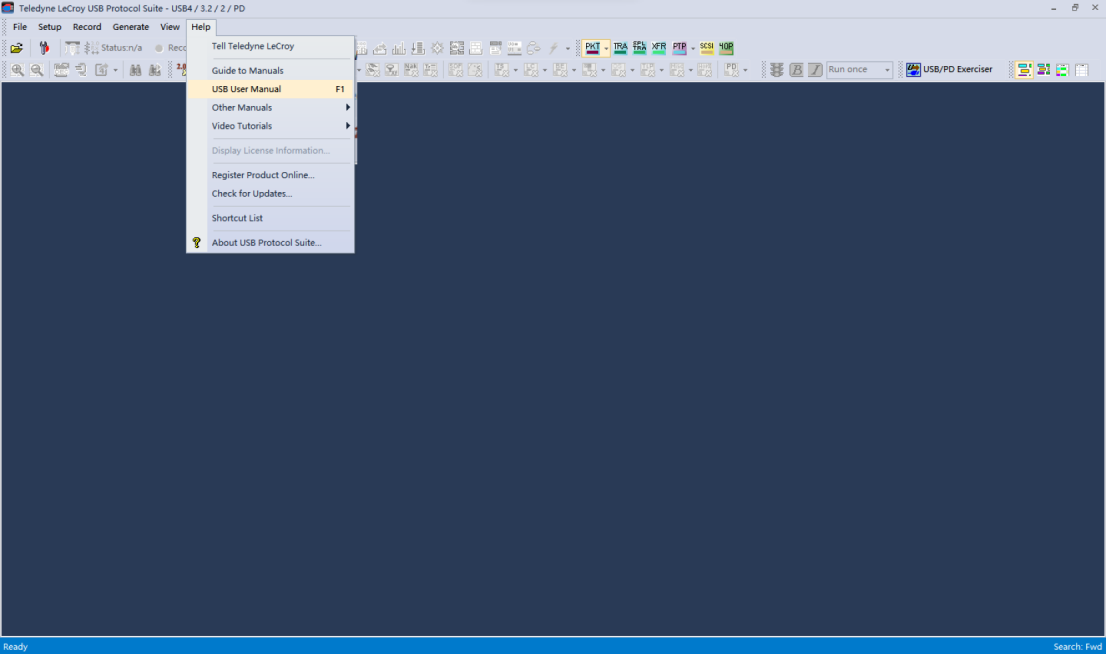
Task: Open the Run once combo box
Action: click(x=859, y=70)
